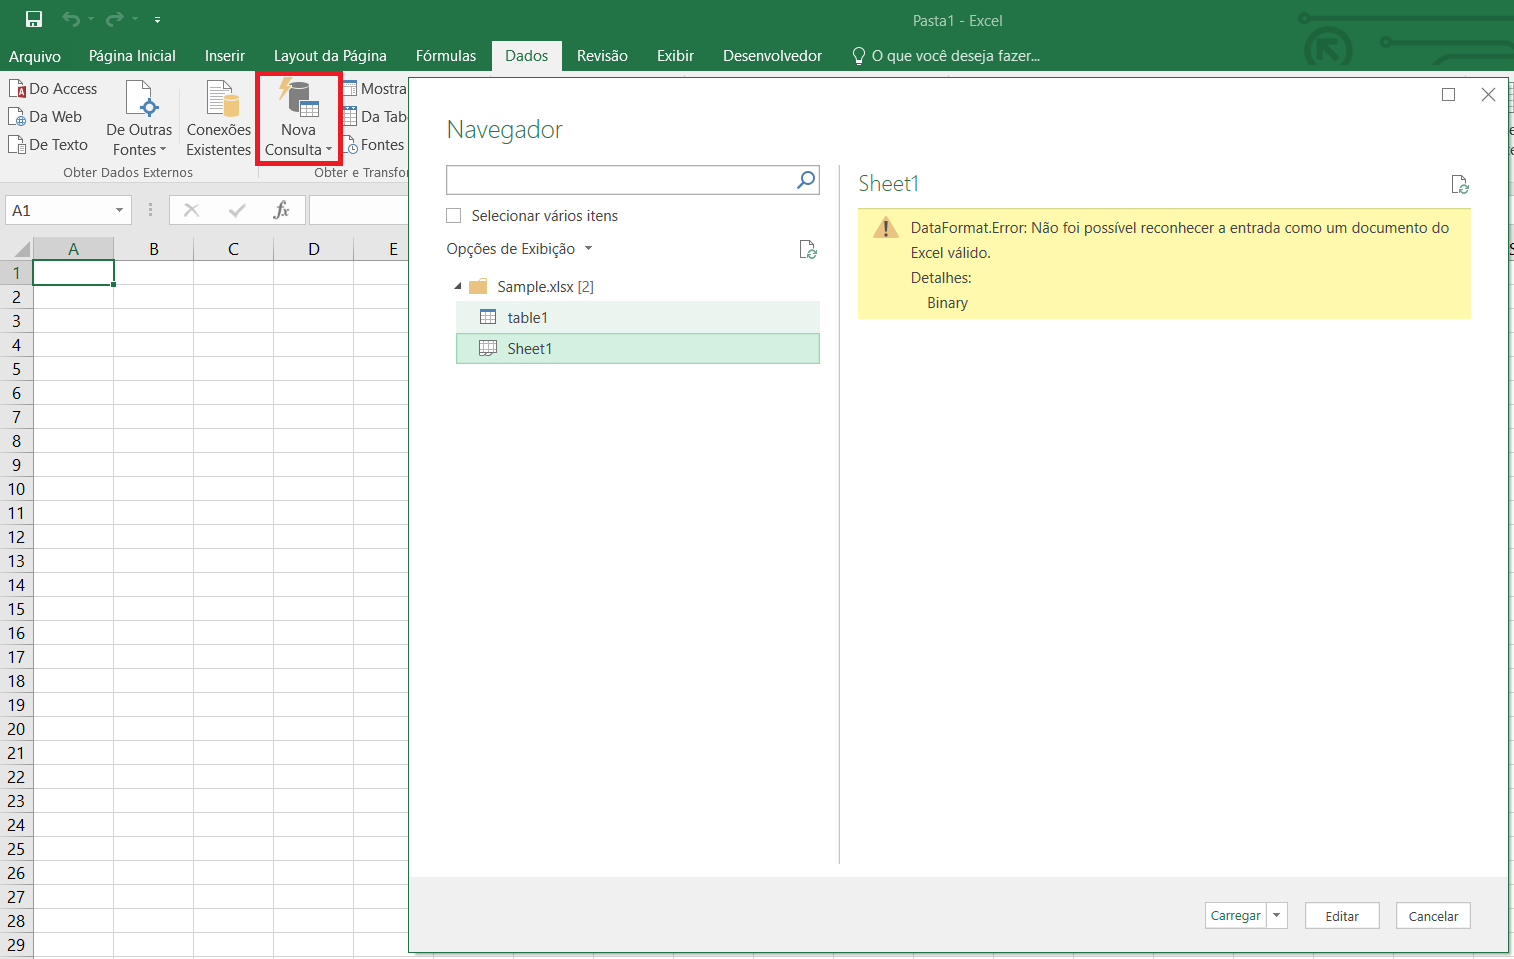This screenshot has width=1514, height=959.
Task: Select the Do Access import source
Action: click(x=53, y=88)
